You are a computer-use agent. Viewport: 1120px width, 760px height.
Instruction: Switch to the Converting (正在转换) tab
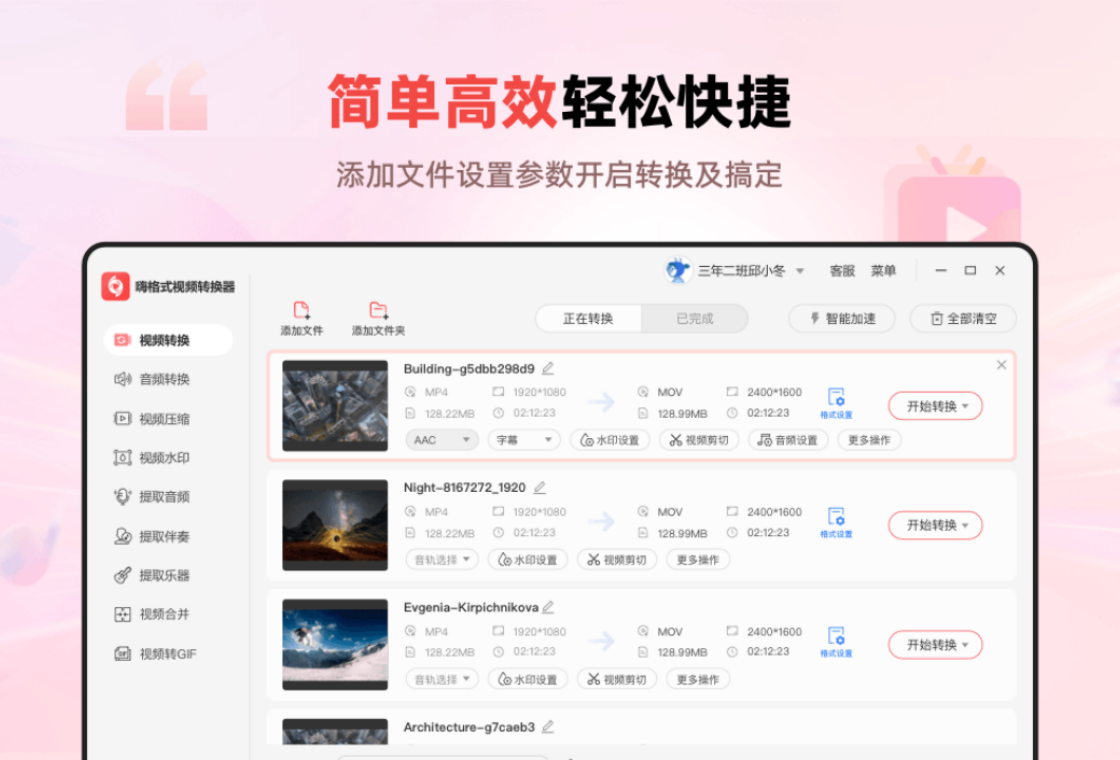[588, 319]
